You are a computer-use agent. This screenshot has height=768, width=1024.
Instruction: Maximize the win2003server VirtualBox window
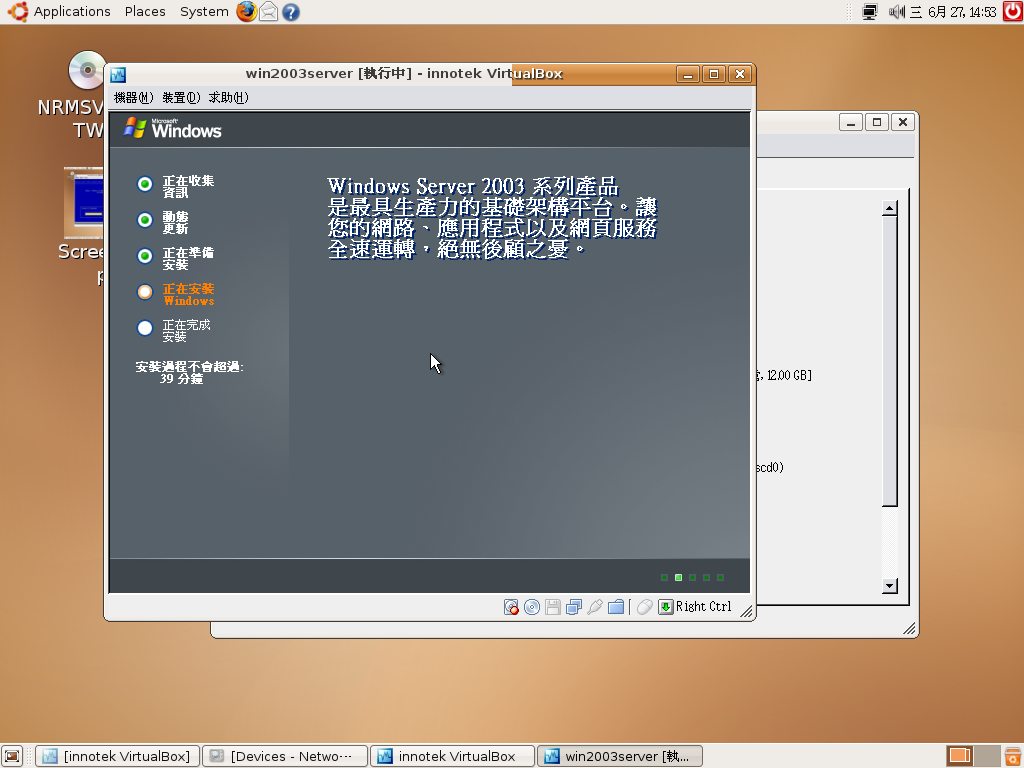[714, 74]
